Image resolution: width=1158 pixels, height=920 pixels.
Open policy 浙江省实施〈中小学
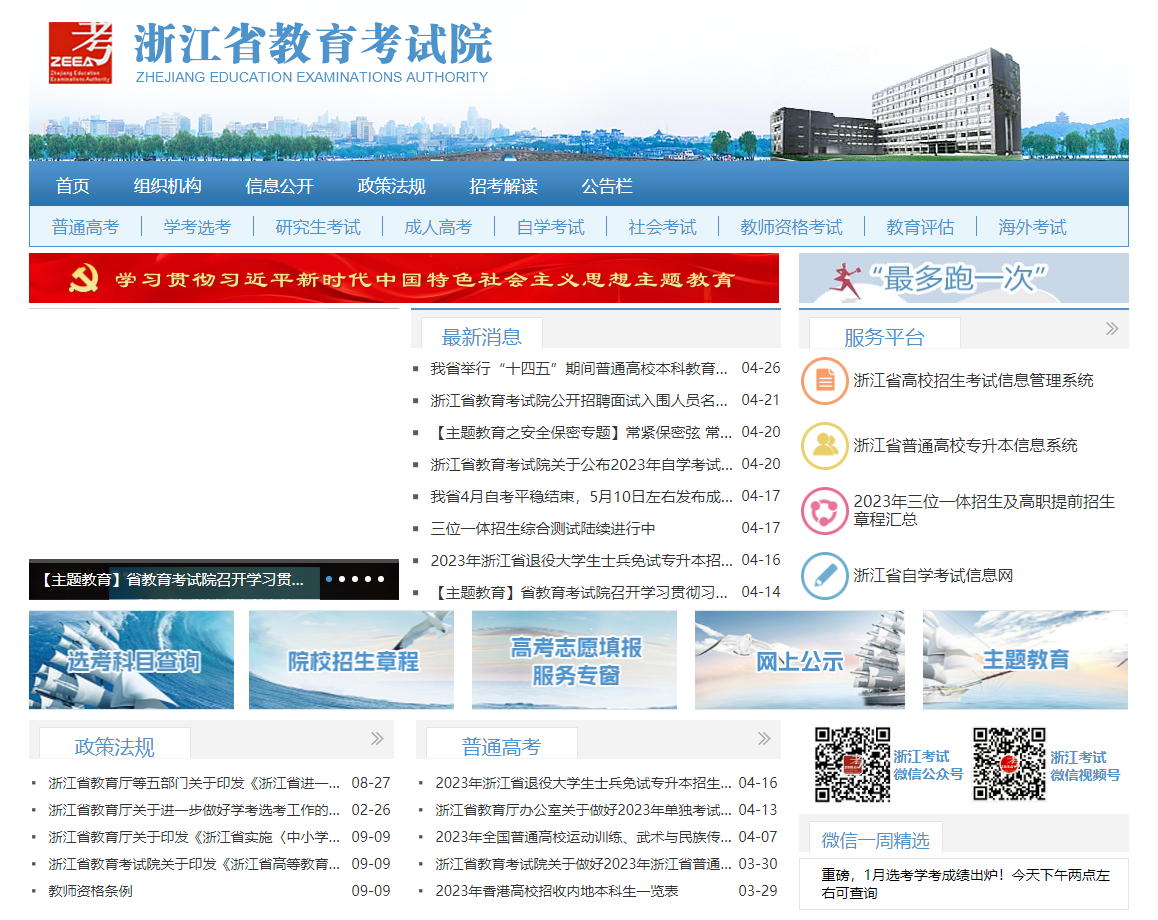[194, 837]
